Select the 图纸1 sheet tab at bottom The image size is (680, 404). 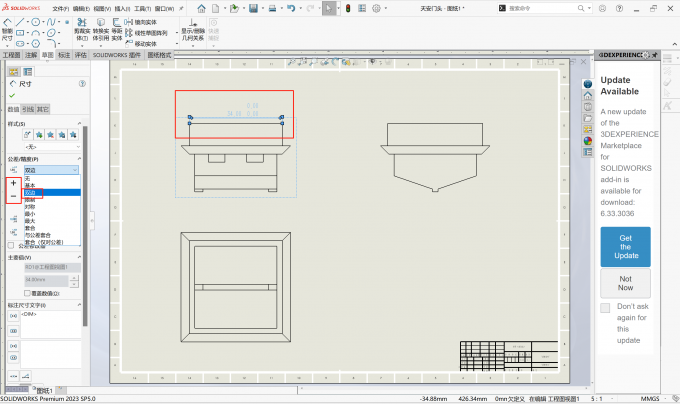(x=44, y=391)
